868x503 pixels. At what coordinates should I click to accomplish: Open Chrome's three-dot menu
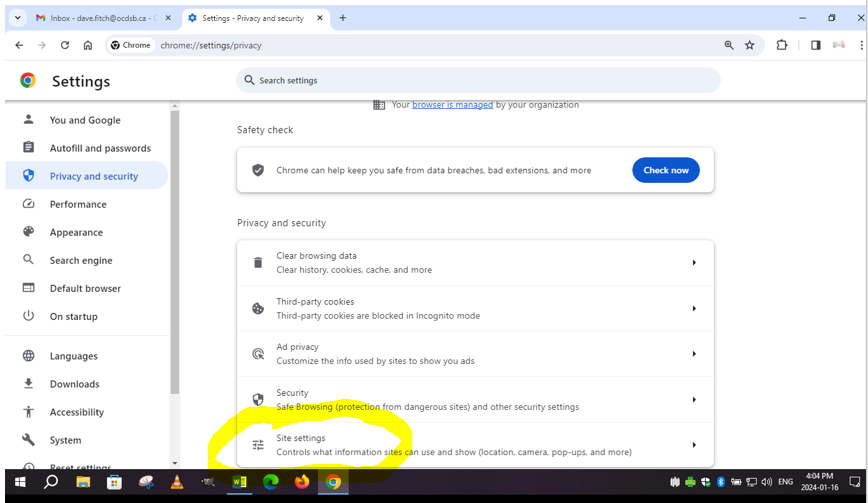tap(861, 45)
